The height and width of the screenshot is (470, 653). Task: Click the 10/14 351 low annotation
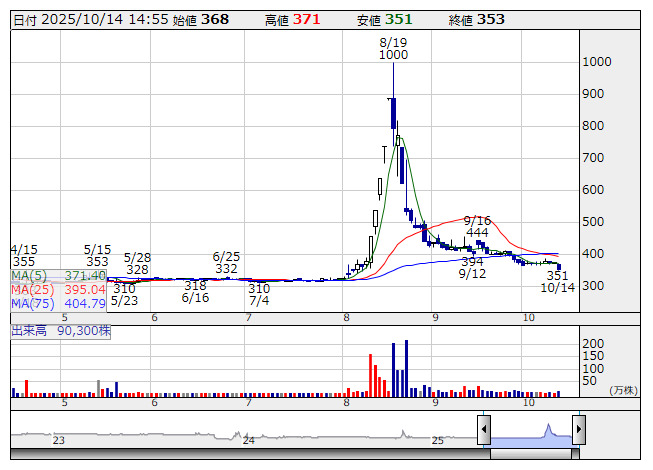pyautogui.click(x=557, y=281)
